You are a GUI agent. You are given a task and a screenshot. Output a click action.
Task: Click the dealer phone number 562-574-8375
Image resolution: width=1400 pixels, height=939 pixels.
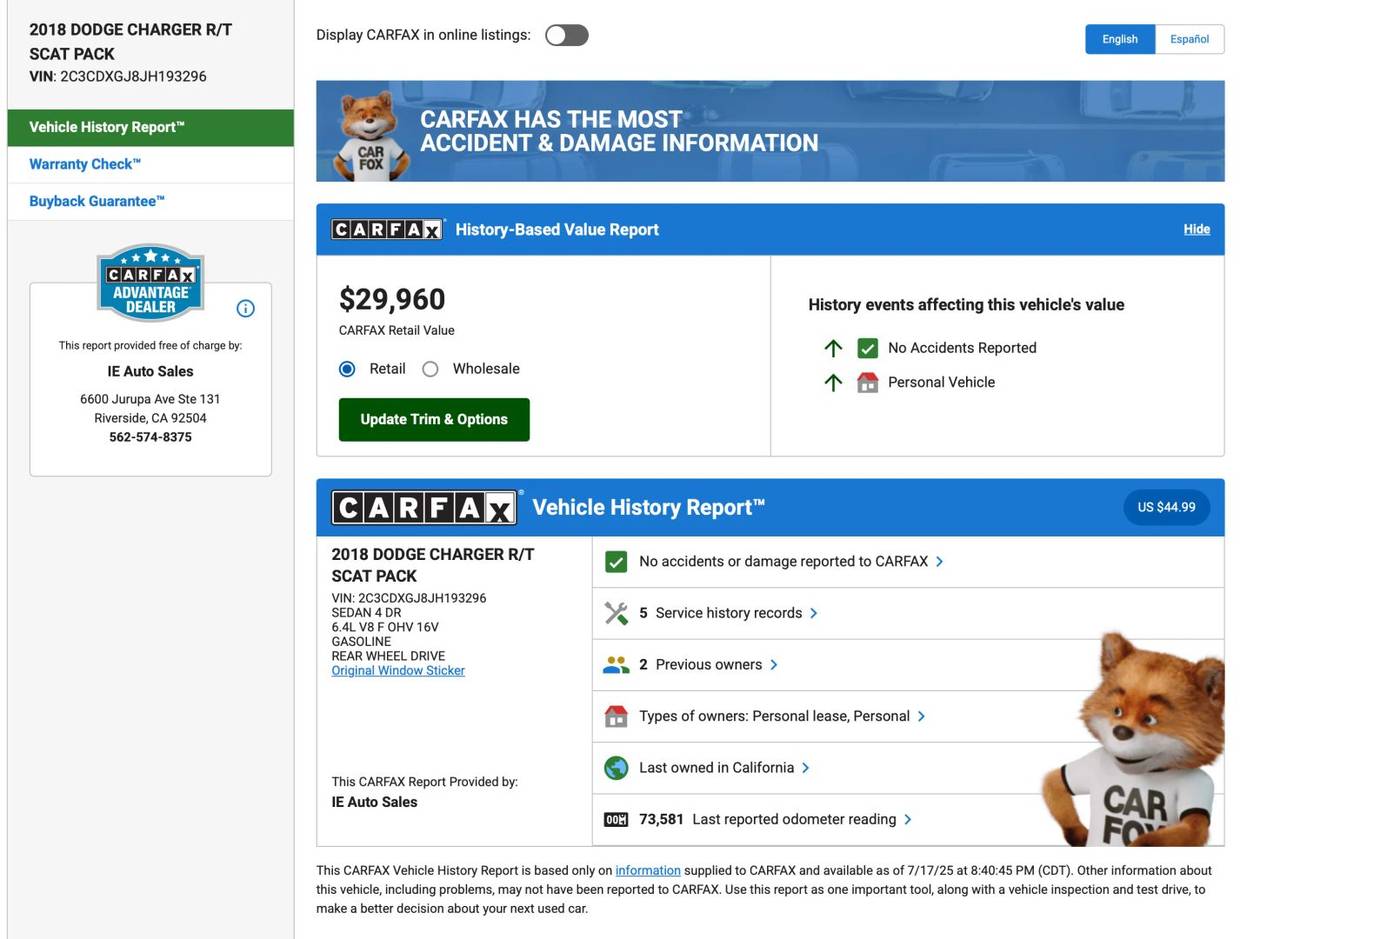(150, 438)
